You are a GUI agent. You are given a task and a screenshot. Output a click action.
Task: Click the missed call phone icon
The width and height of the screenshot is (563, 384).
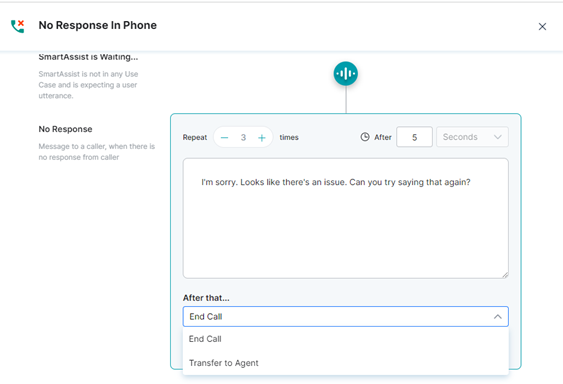(17, 26)
